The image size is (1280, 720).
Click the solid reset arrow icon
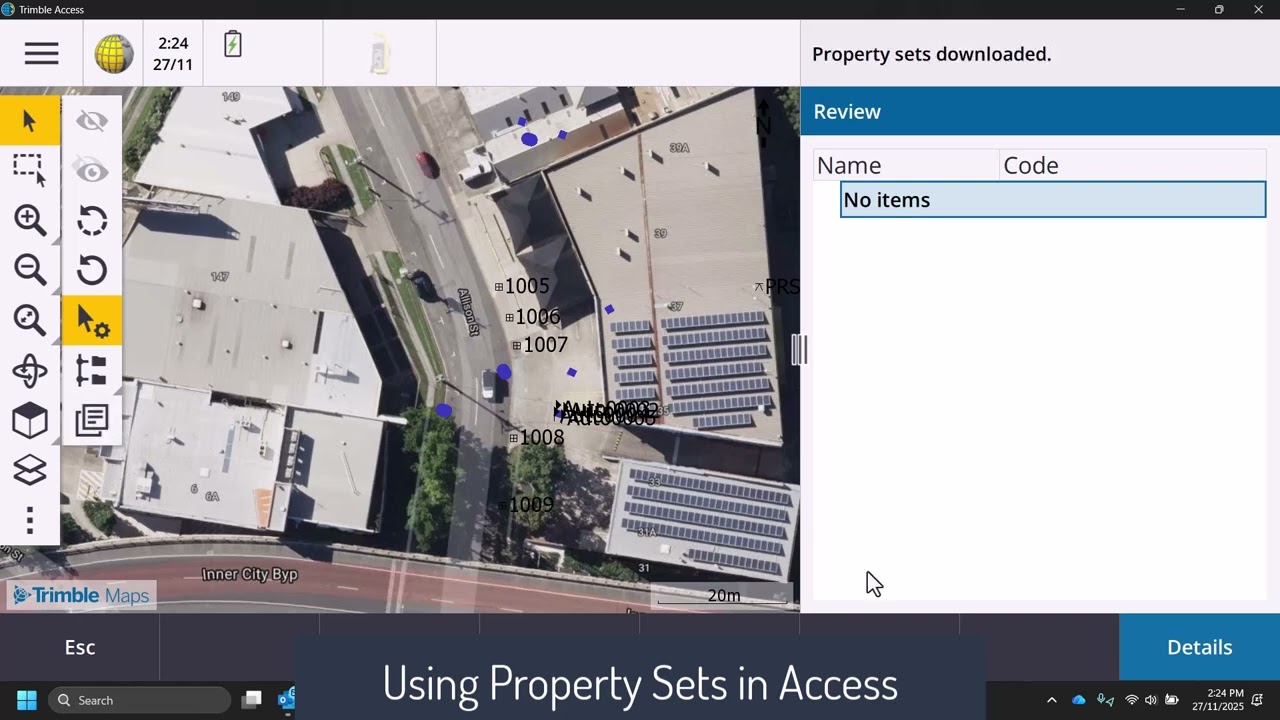click(x=92, y=271)
